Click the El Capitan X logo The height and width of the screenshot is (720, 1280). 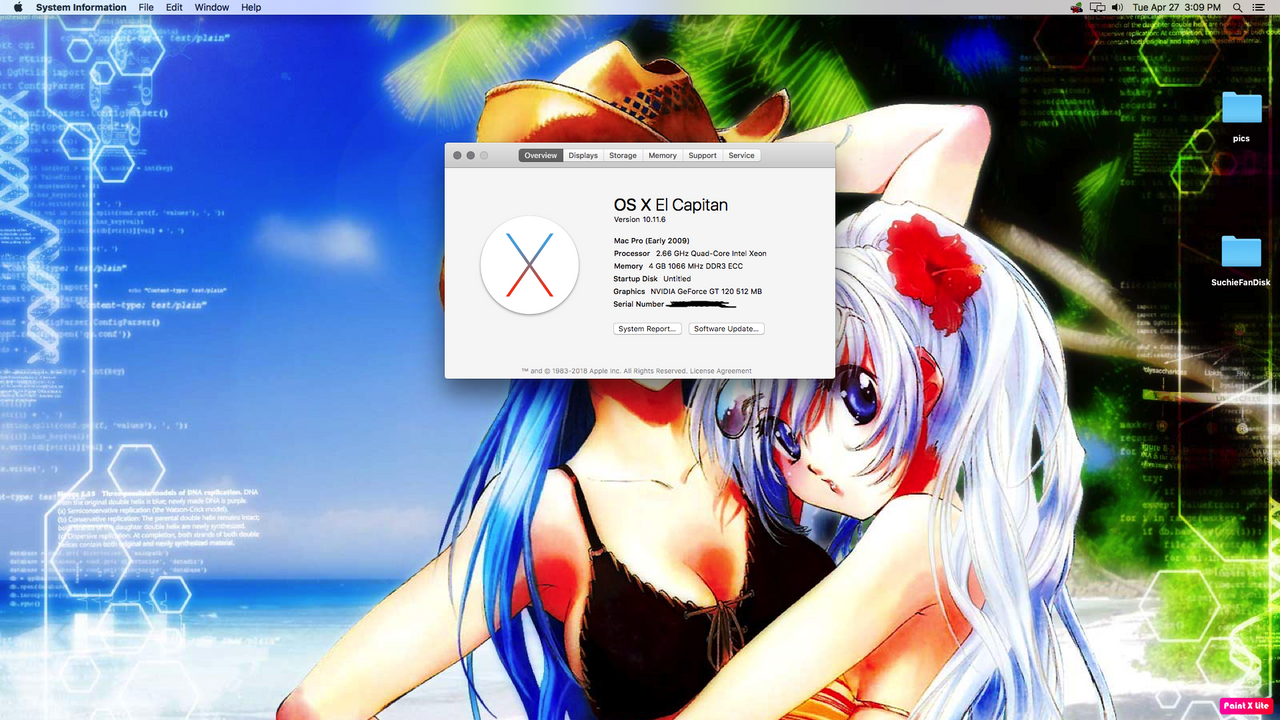pos(530,265)
